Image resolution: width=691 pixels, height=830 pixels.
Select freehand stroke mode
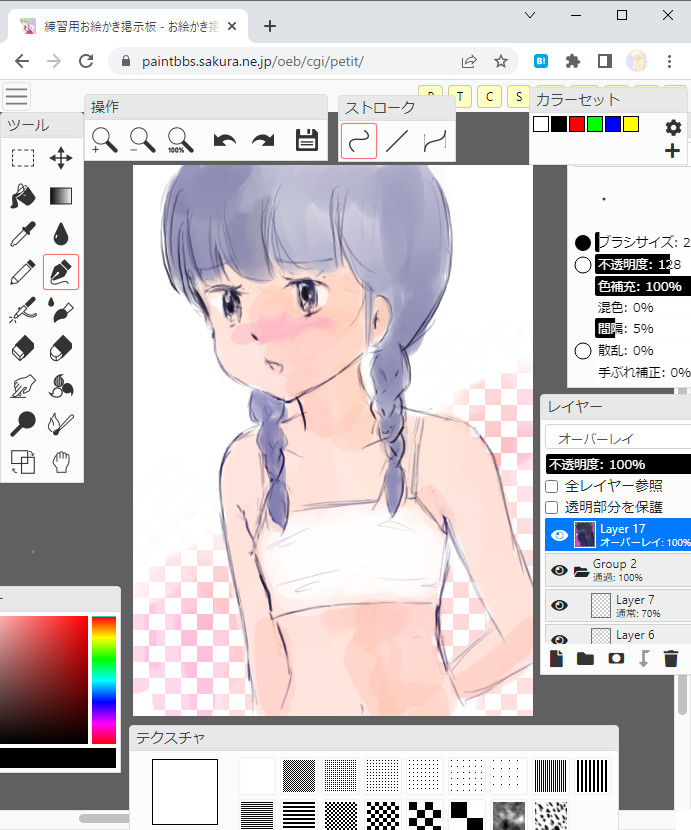pyautogui.click(x=359, y=141)
